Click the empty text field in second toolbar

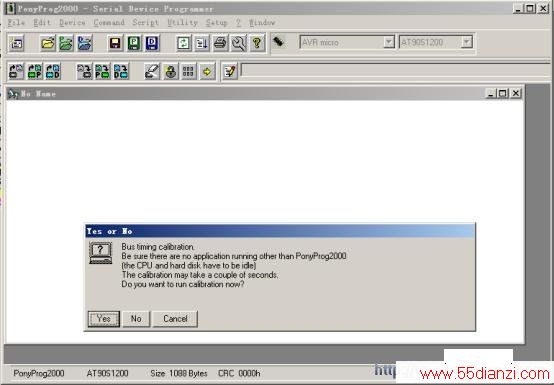click(x=396, y=70)
